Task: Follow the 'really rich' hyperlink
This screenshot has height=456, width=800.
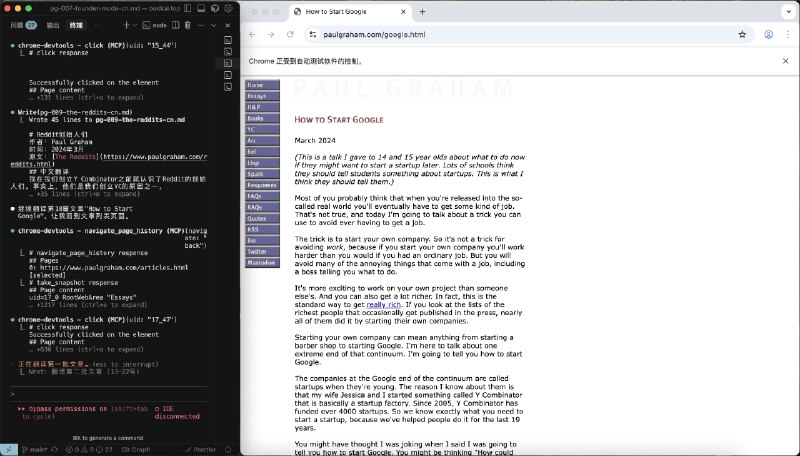Action: click(x=384, y=305)
